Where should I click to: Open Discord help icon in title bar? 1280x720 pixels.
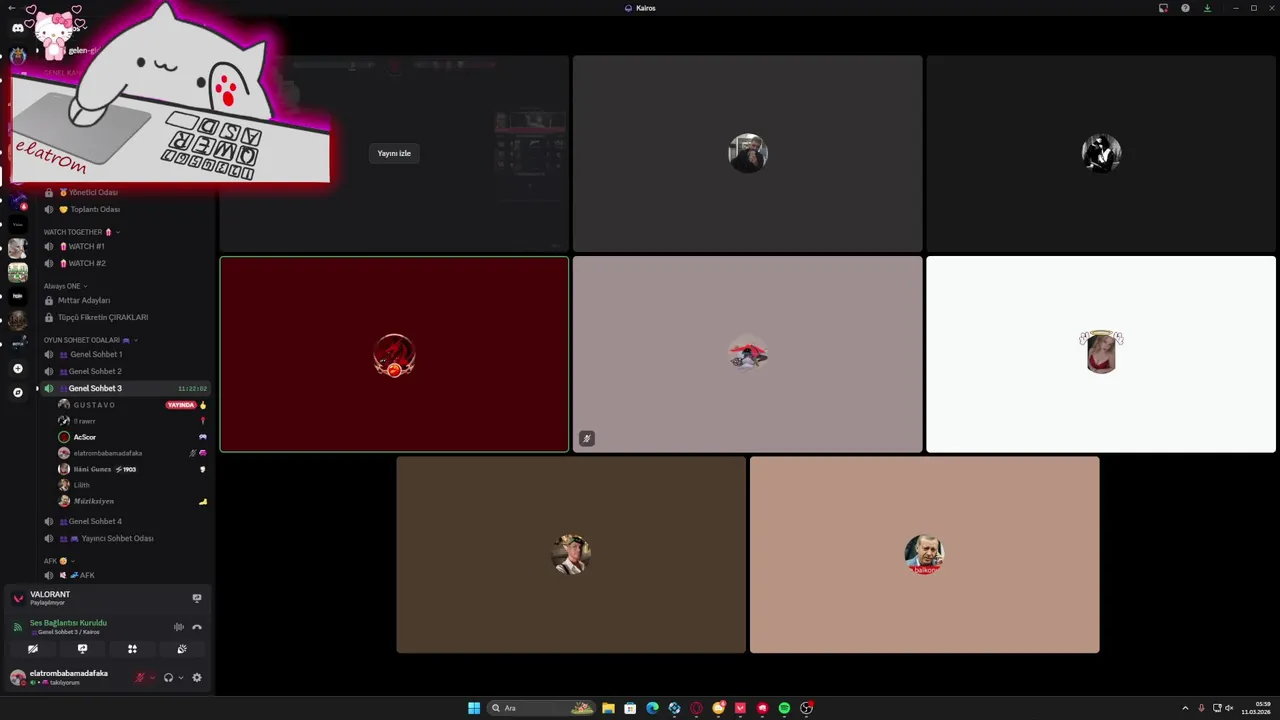click(1185, 8)
